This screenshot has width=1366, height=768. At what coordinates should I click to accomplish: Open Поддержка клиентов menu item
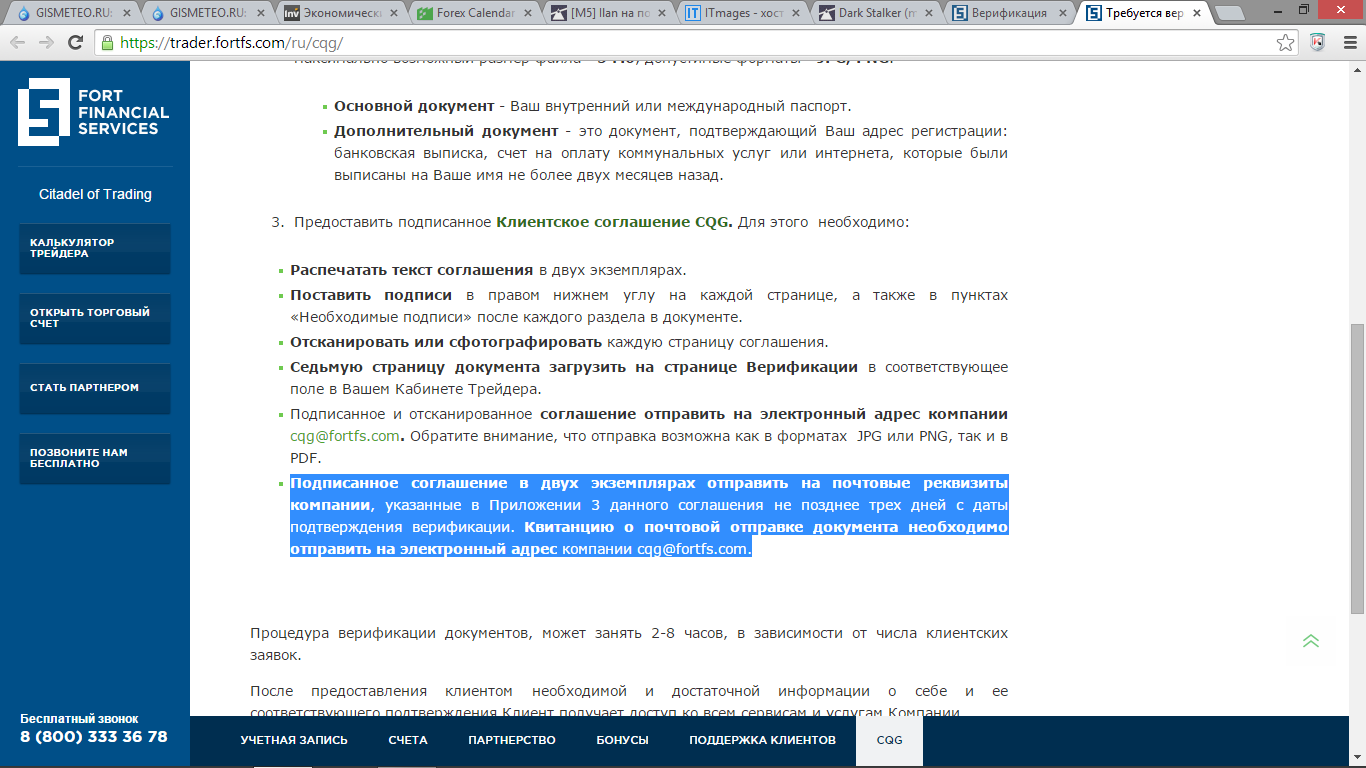(762, 740)
